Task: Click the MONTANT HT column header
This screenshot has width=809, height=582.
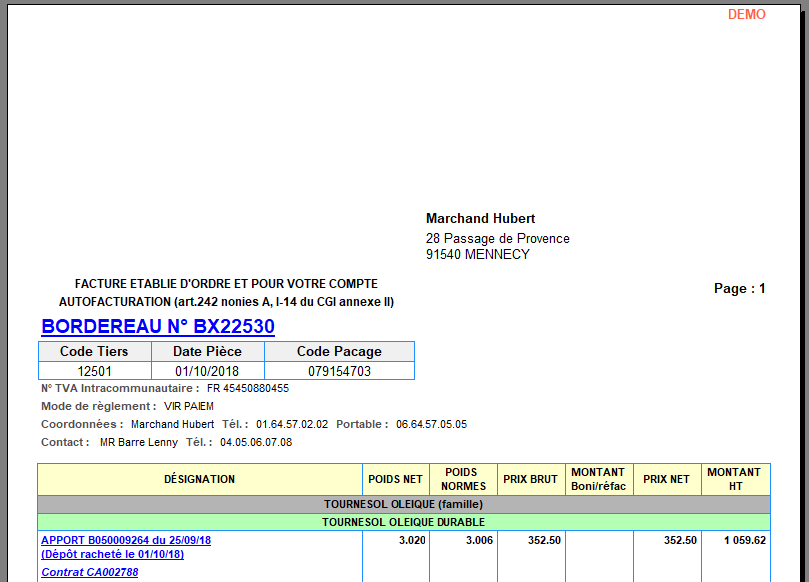Action: click(x=734, y=479)
